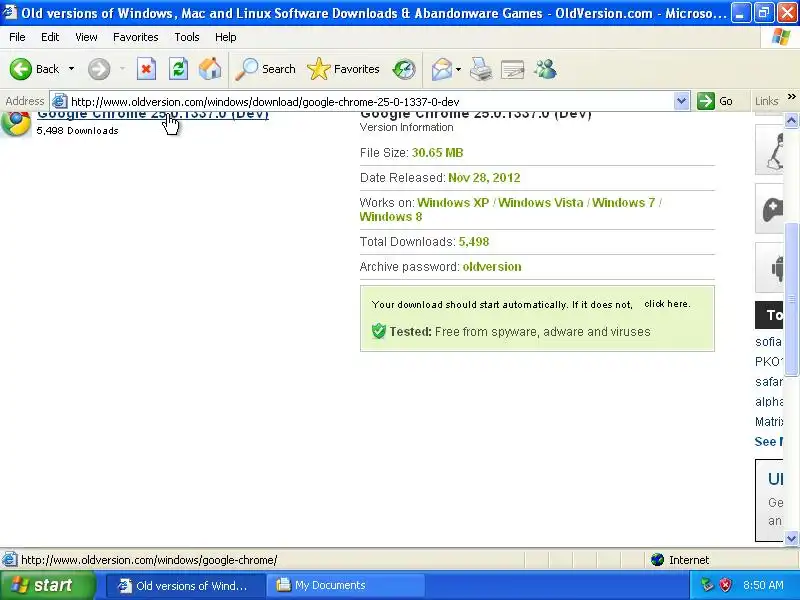Click the 'Windows 8' works-on text
The height and width of the screenshot is (600, 800).
[391, 217]
